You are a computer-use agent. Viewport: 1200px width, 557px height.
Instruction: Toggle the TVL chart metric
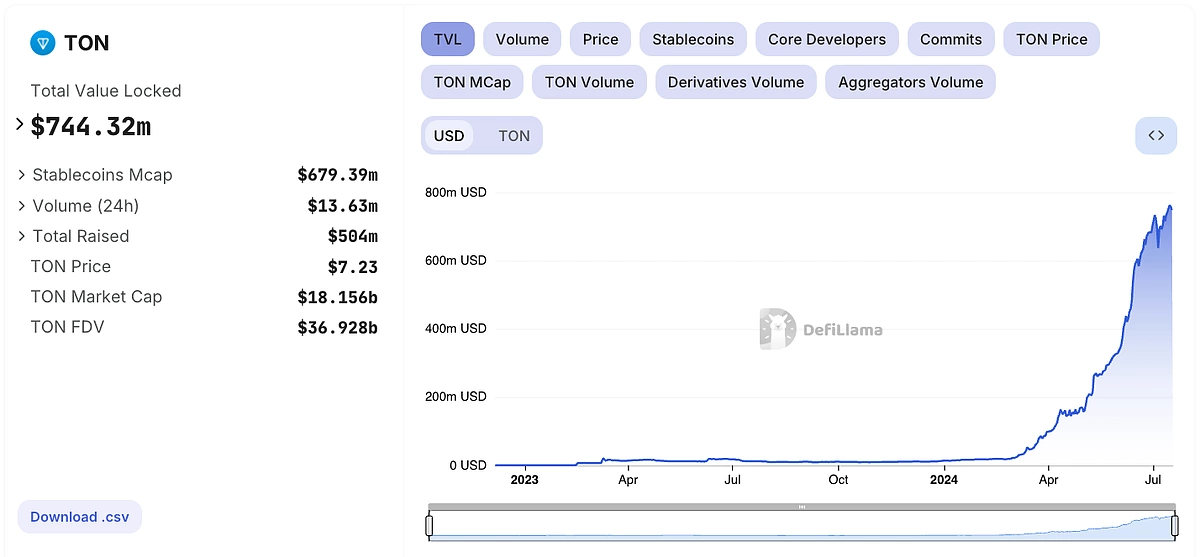447,40
